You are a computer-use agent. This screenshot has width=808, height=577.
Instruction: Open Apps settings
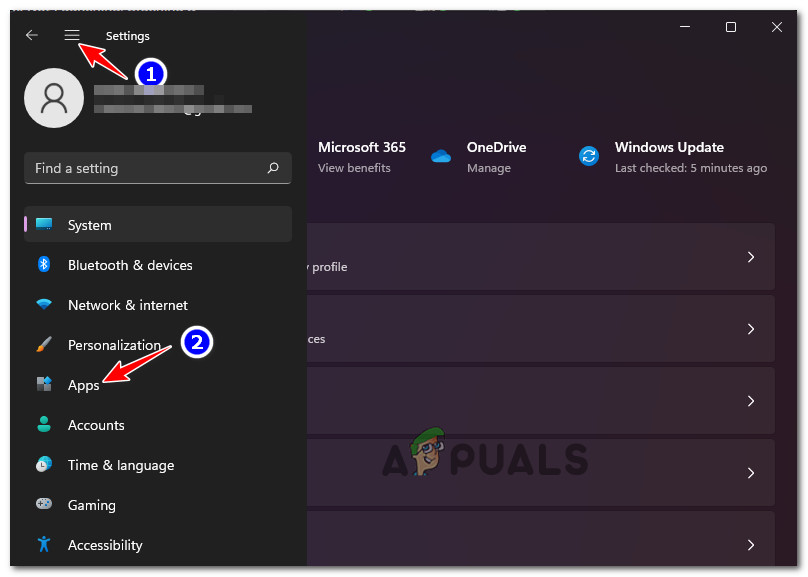point(158,385)
